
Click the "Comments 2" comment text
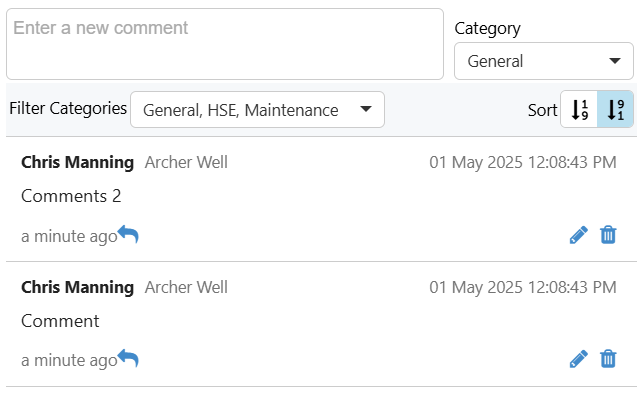click(71, 196)
